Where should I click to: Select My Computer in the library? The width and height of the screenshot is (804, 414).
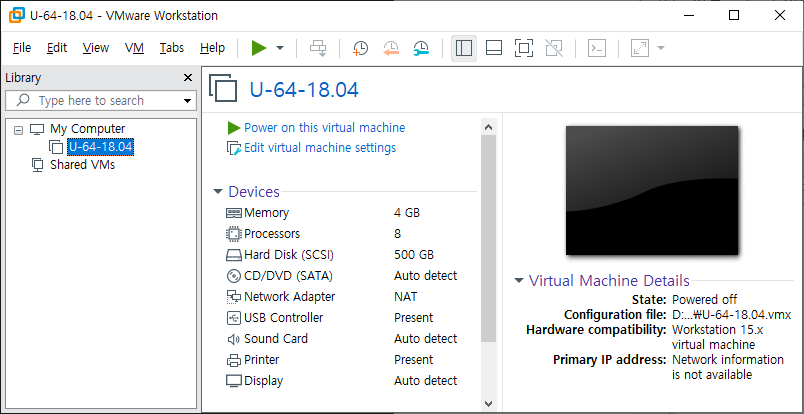pos(87,129)
